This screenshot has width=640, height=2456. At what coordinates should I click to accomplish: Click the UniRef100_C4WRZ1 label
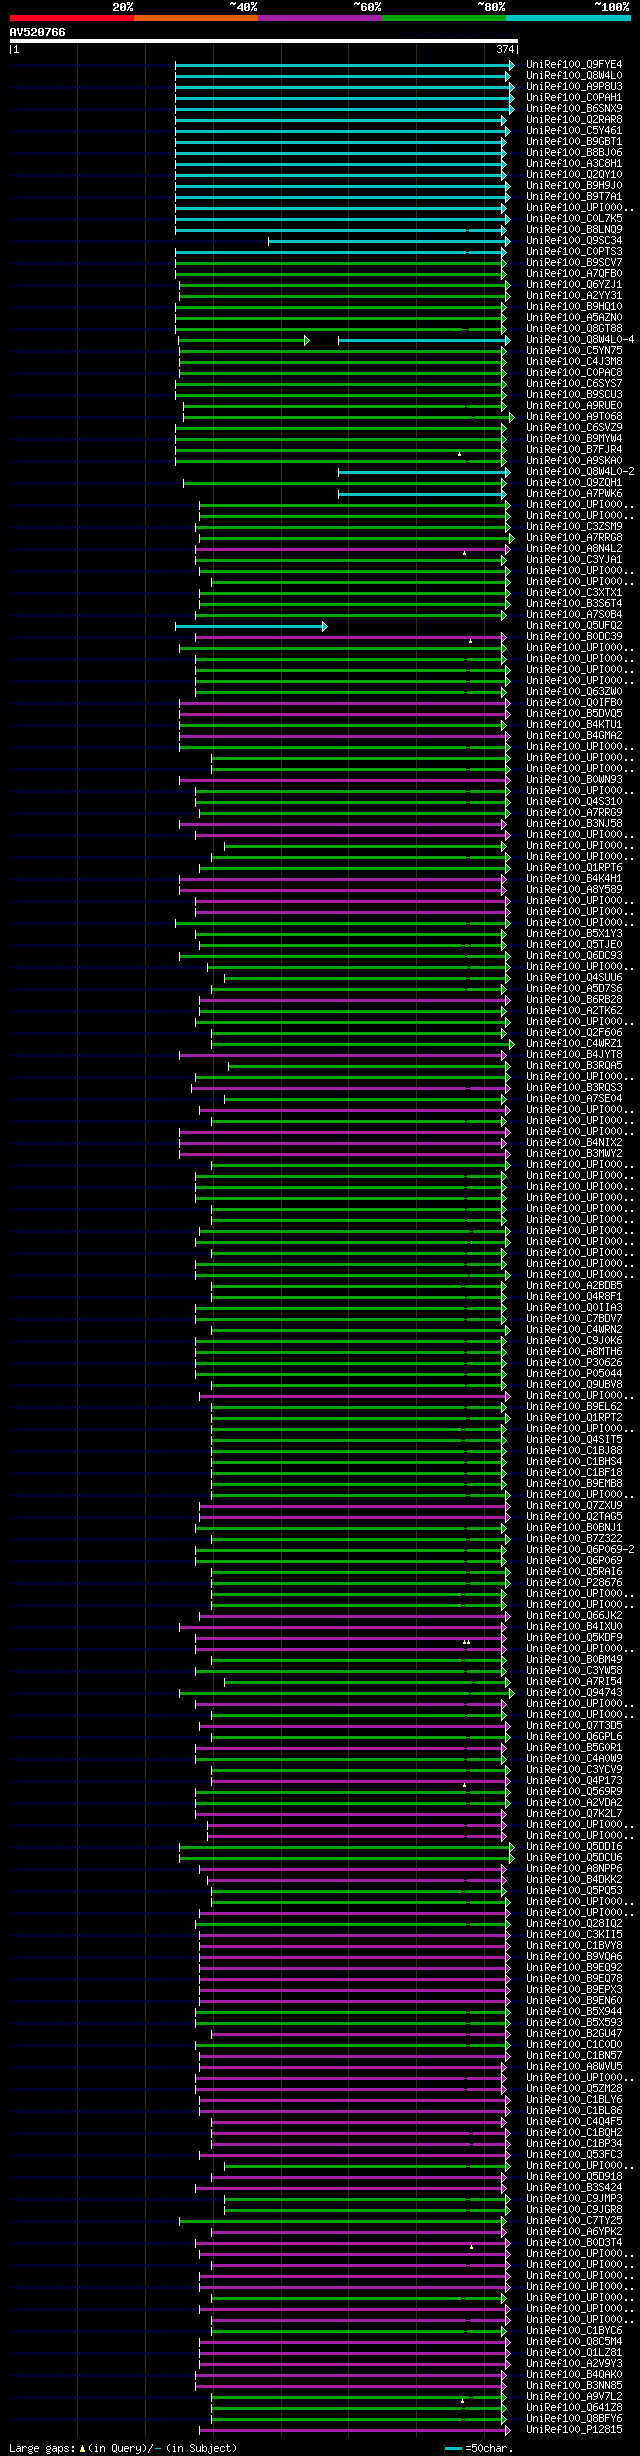tap(574, 1044)
